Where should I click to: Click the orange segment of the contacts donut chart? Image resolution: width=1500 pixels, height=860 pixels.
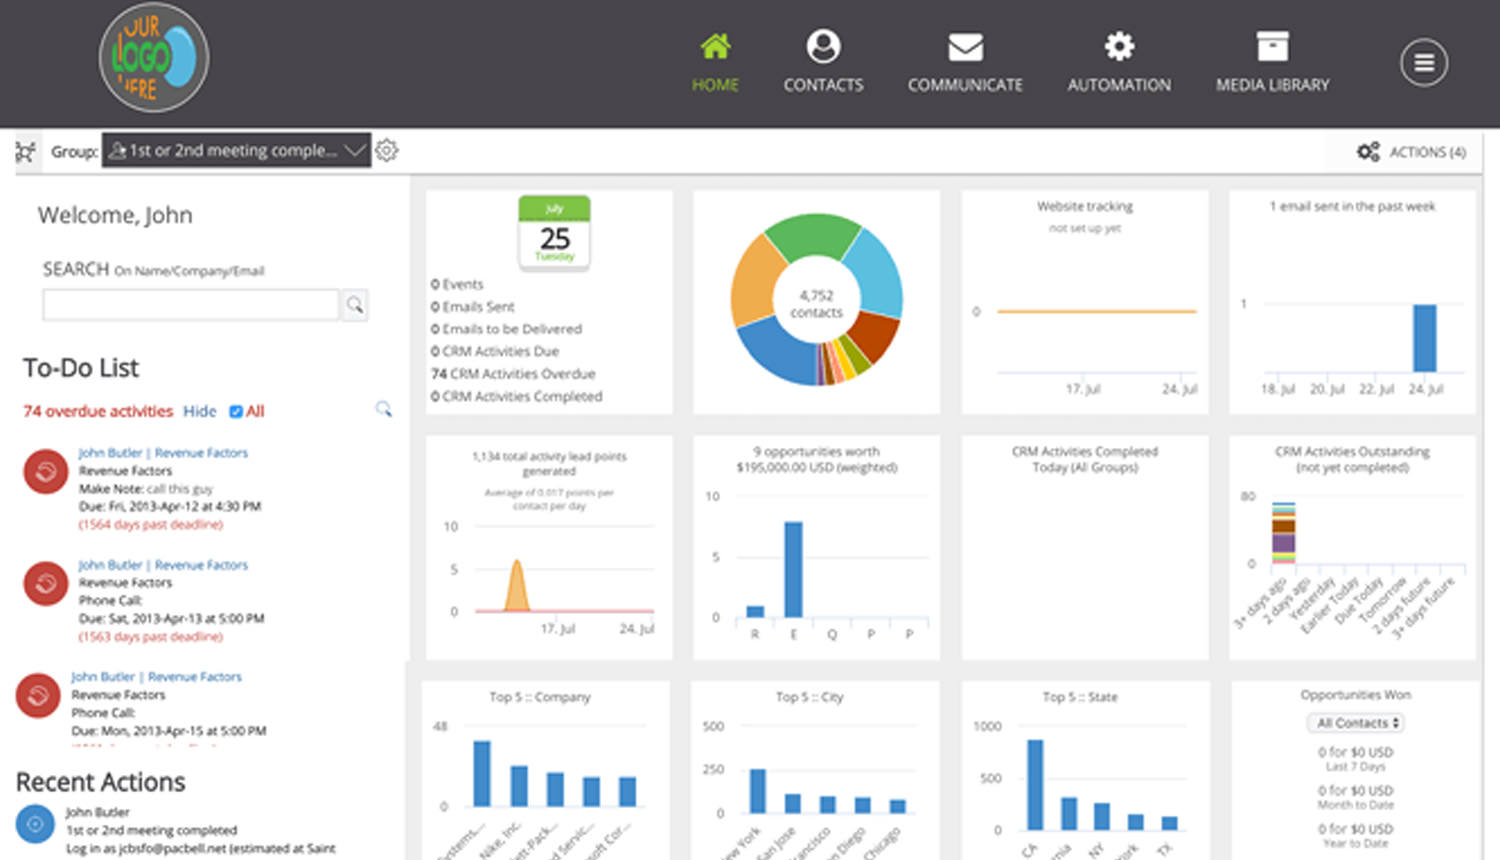tap(752, 280)
